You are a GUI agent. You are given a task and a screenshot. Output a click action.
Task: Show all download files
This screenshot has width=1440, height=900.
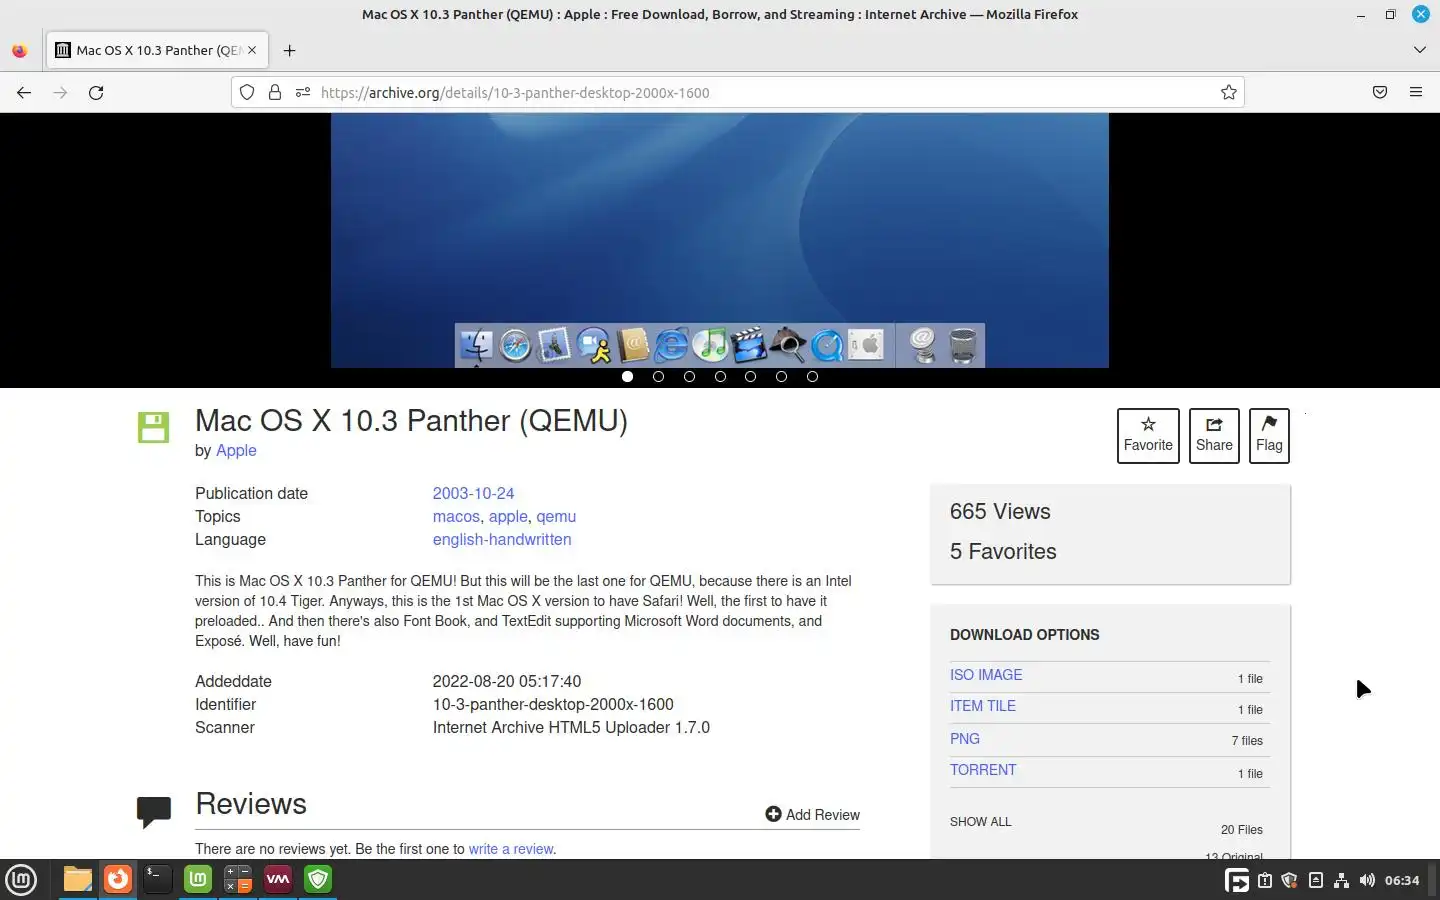(980, 821)
